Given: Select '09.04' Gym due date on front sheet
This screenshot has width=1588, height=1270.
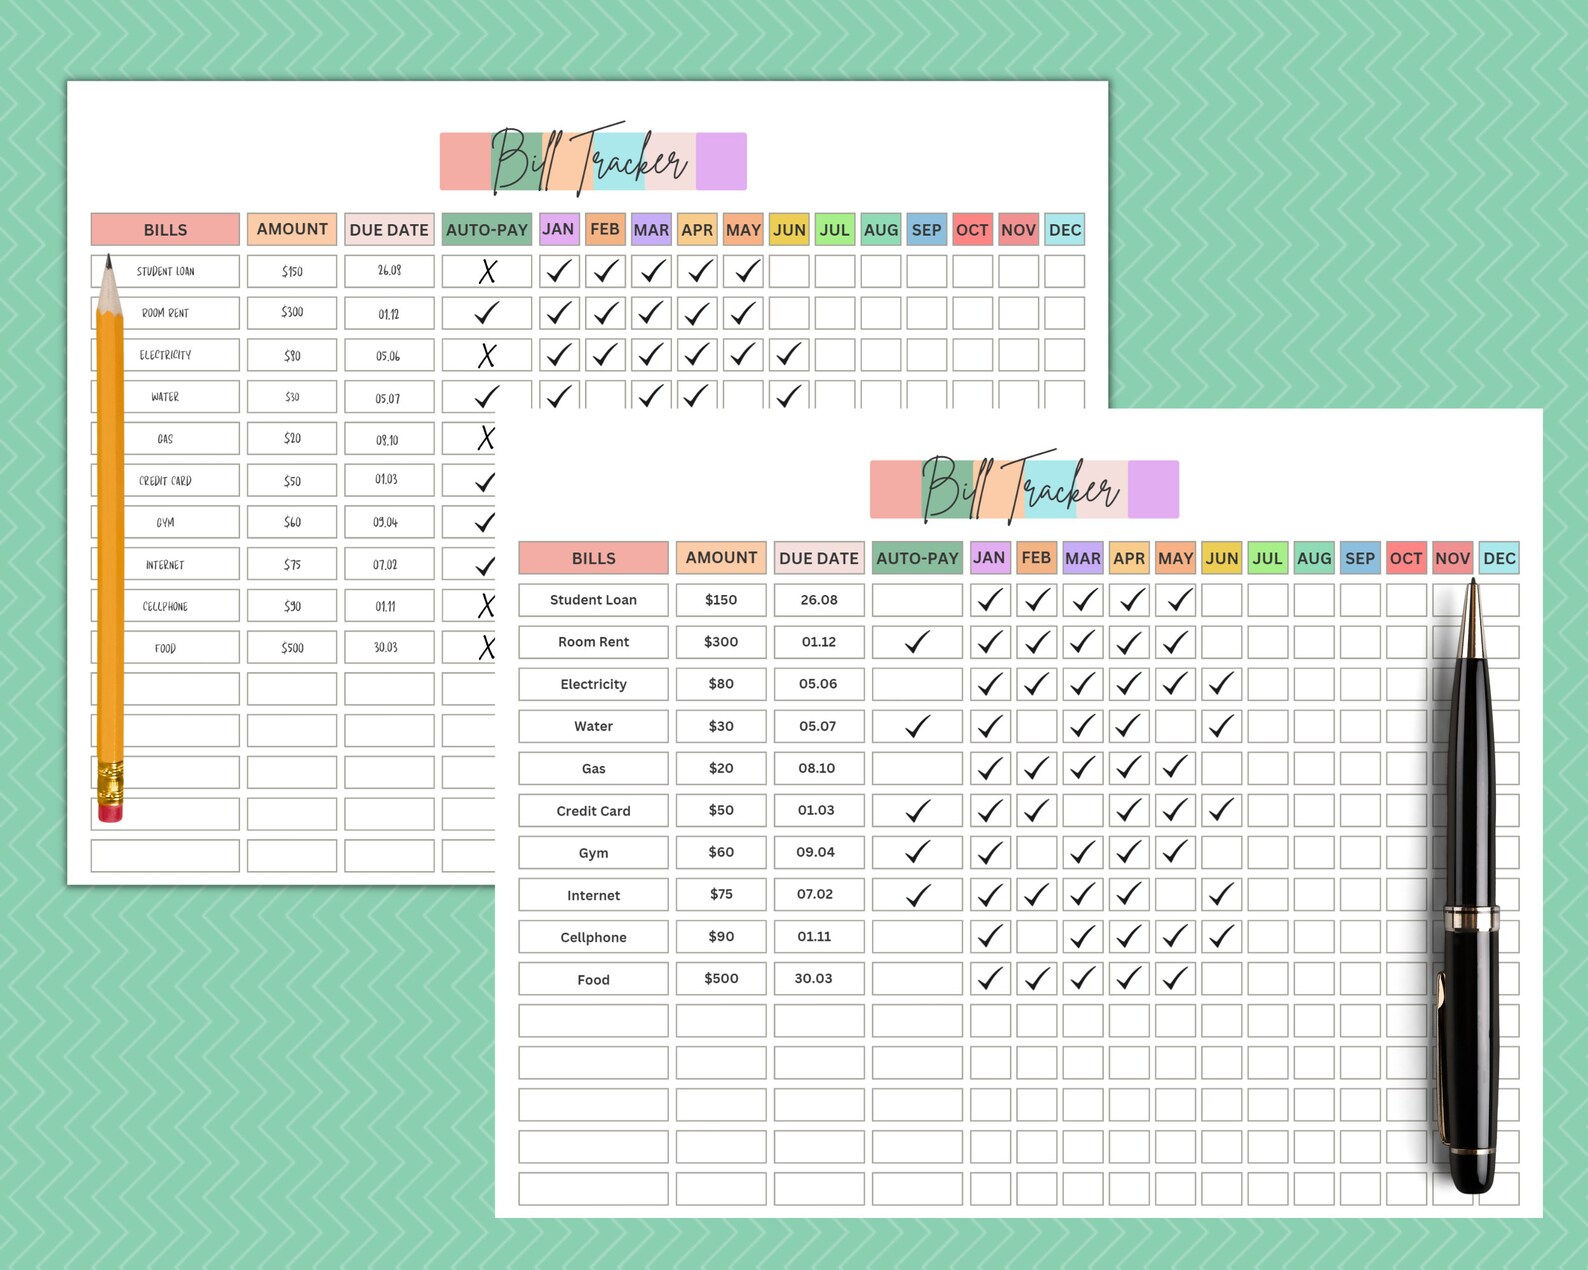Looking at the screenshot, I should (819, 852).
